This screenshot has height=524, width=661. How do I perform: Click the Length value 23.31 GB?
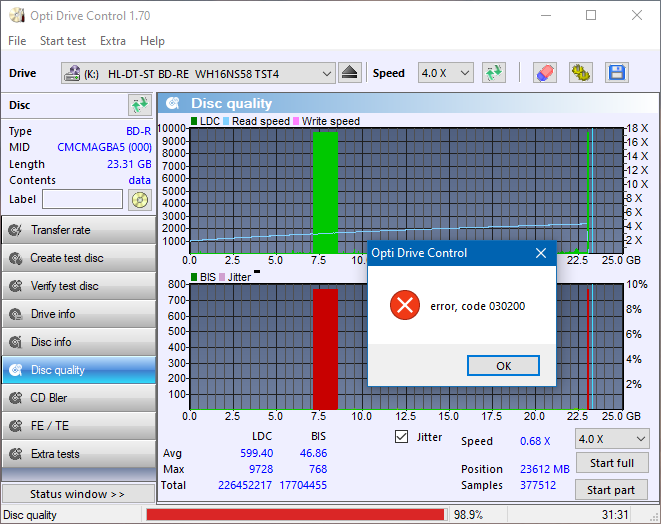(x=129, y=164)
